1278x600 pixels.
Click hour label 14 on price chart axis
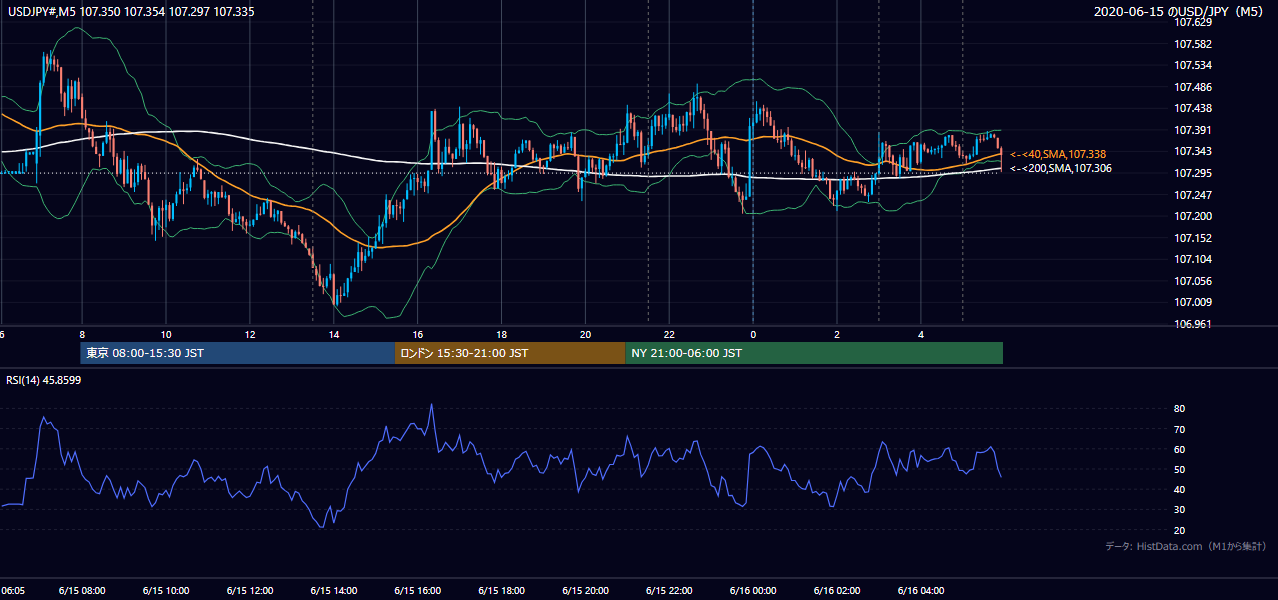point(334,335)
